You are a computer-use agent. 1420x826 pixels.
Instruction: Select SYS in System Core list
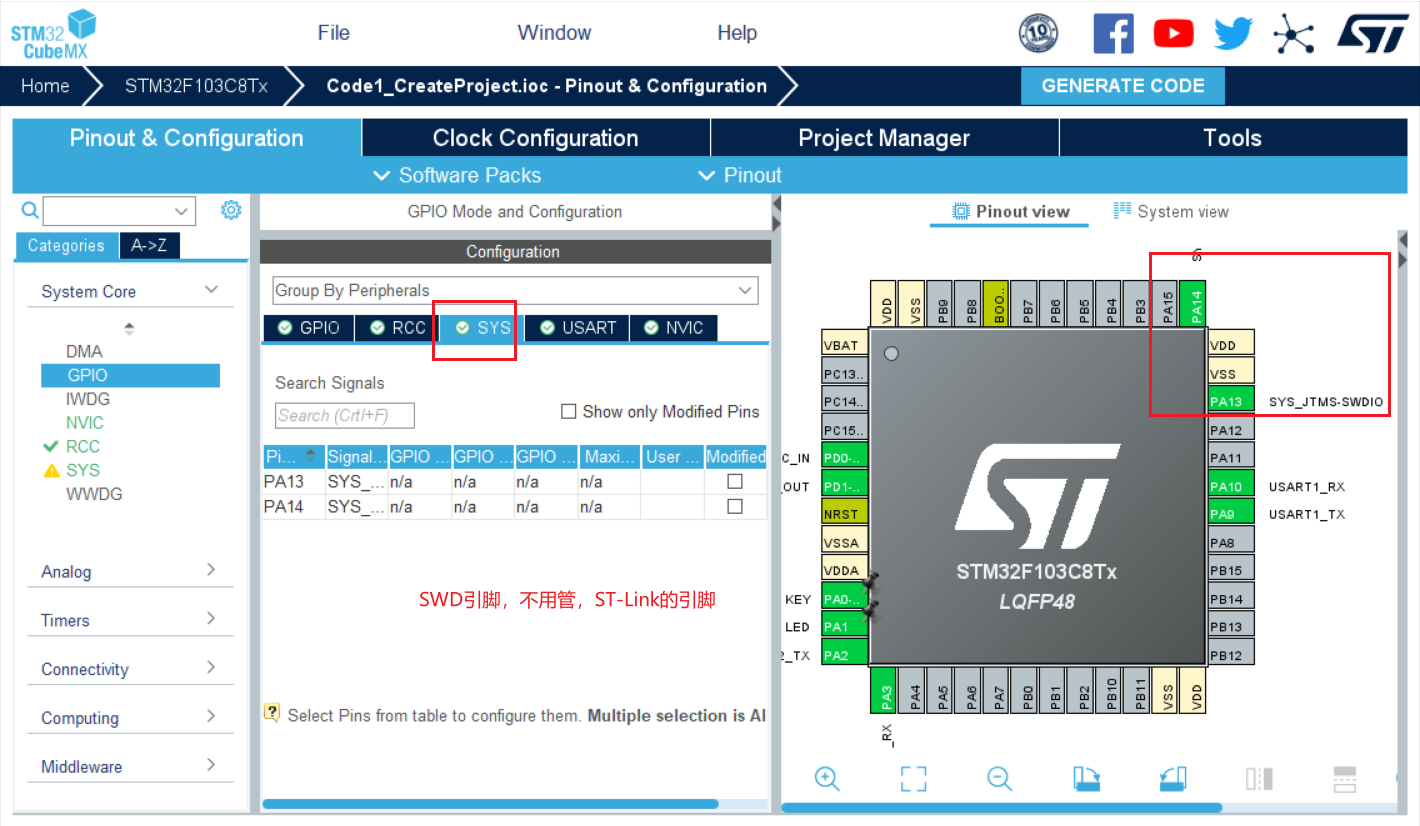click(83, 470)
